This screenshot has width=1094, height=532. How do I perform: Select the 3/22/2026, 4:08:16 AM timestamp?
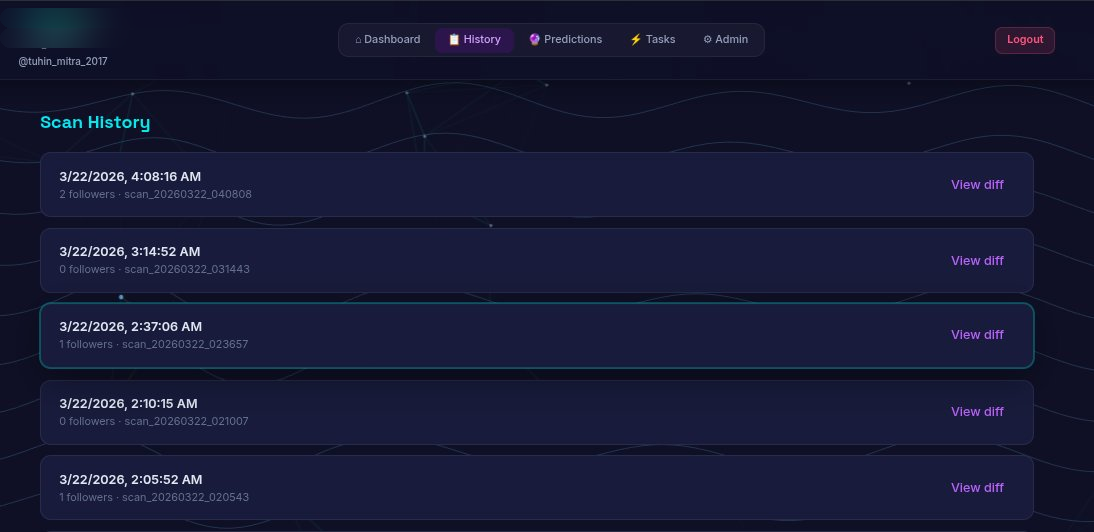[130, 176]
